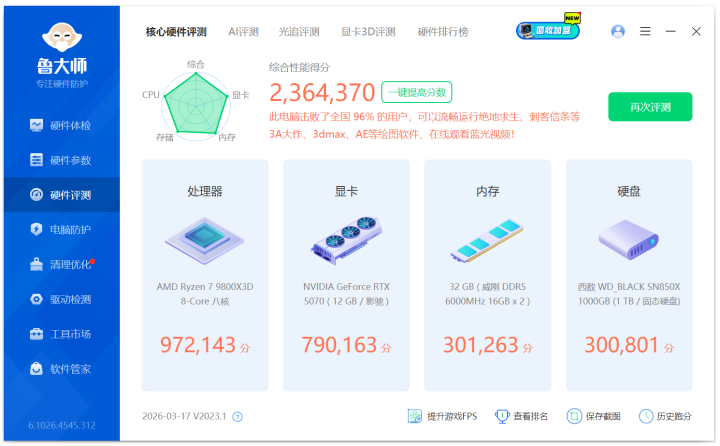Click the 内存 RAM stick icon
Screen dimensions: 720x446
pyautogui.click(x=487, y=241)
